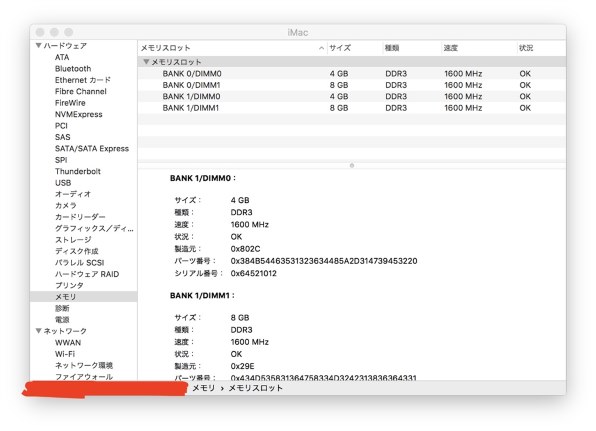Click the pane splitter handle dot
Viewport: 596px width, 431px height.
pyautogui.click(x=352, y=165)
